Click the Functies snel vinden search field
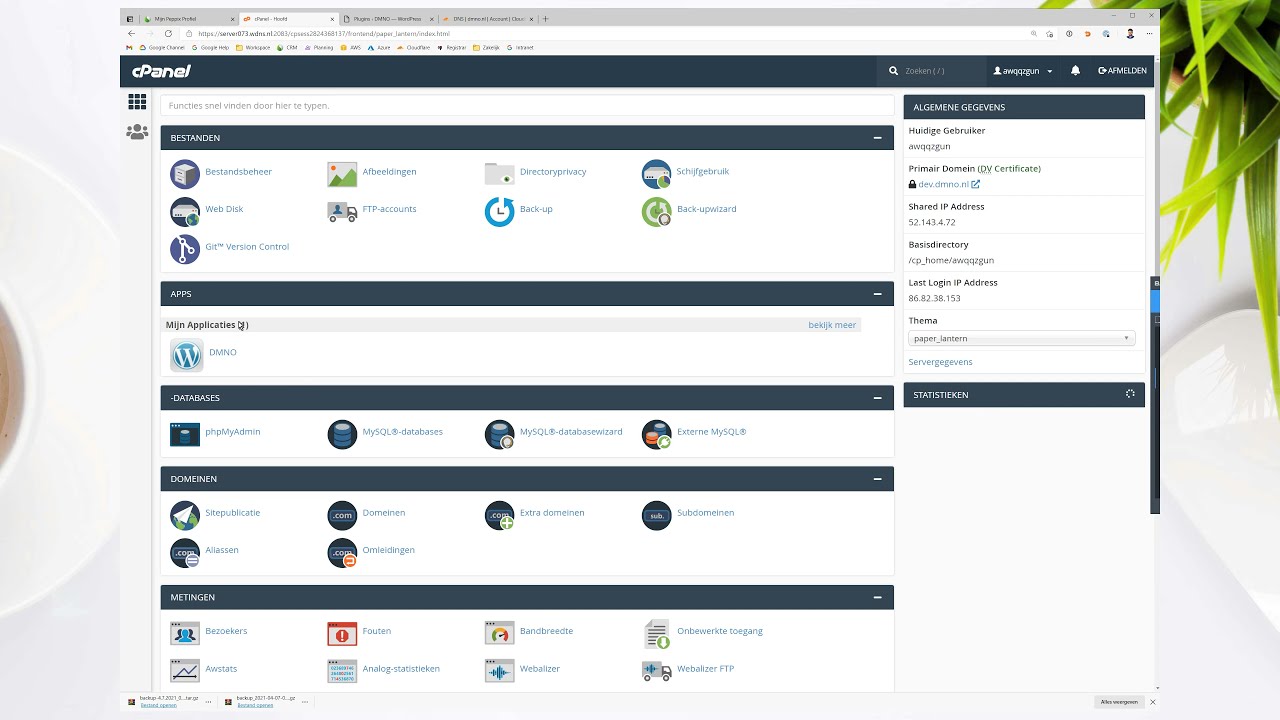Image resolution: width=1280 pixels, height=720 pixels. point(527,105)
